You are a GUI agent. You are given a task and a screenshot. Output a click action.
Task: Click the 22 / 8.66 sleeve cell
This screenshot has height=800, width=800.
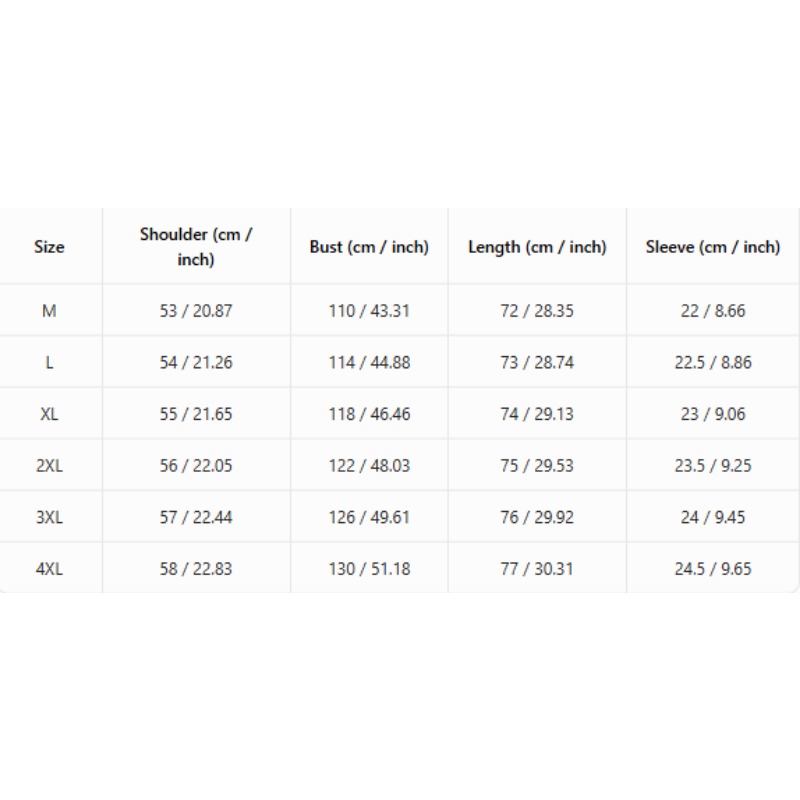tap(713, 311)
